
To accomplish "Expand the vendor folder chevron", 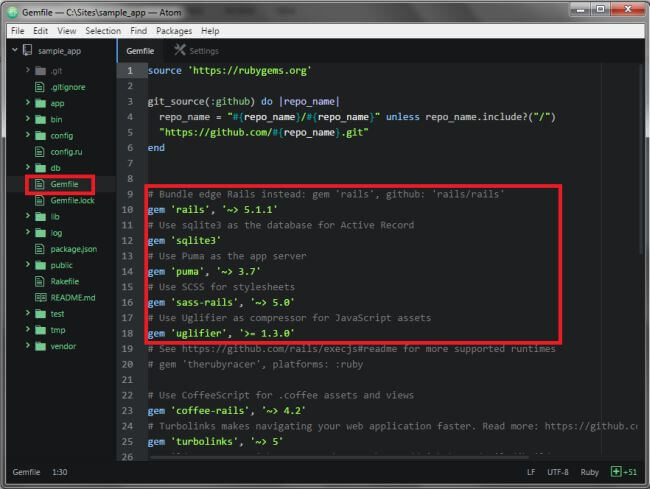I will coord(28,345).
